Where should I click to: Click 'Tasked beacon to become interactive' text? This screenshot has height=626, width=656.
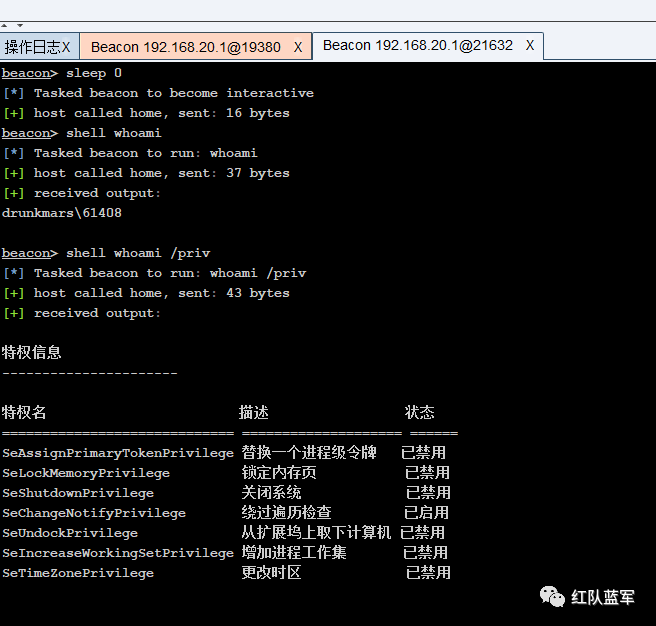click(174, 93)
